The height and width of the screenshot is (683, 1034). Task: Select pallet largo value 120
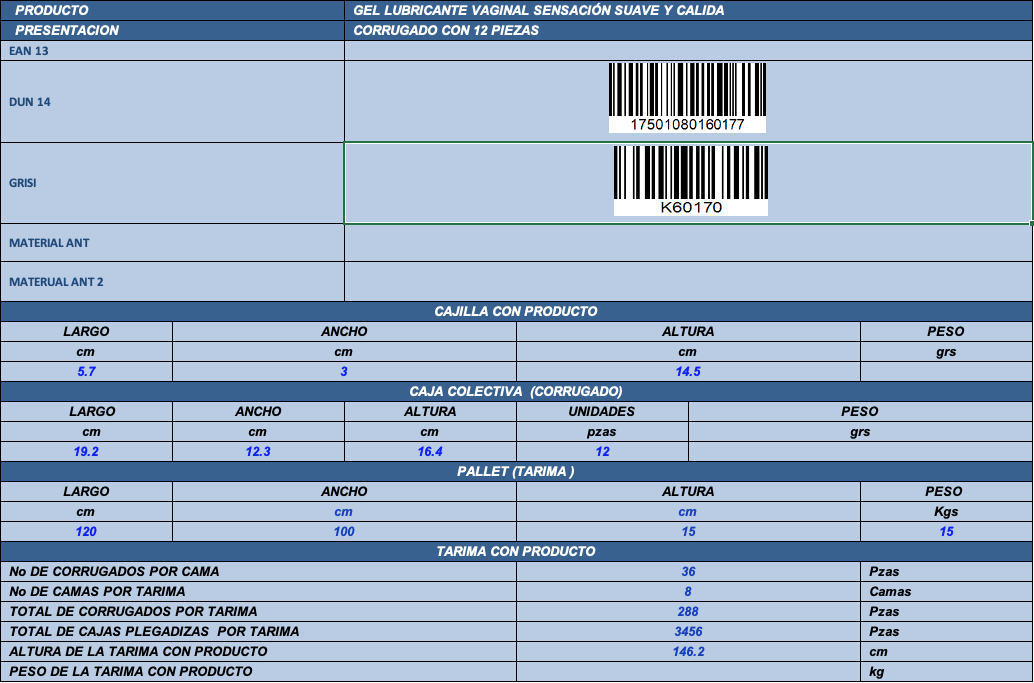pyautogui.click(x=86, y=531)
